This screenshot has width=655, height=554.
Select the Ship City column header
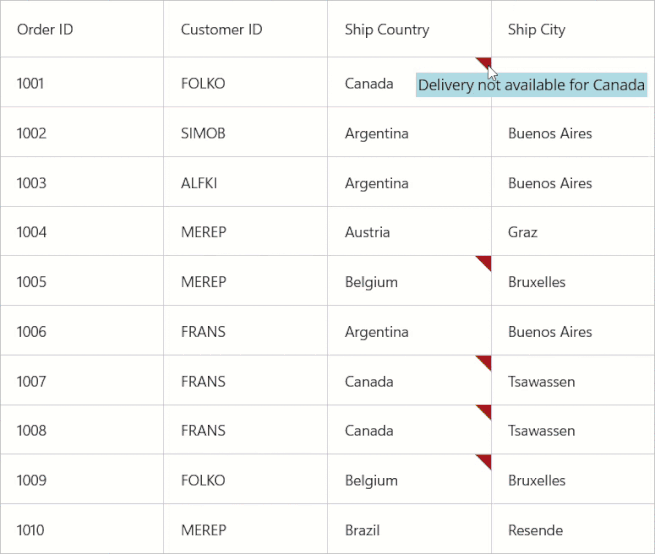click(536, 29)
